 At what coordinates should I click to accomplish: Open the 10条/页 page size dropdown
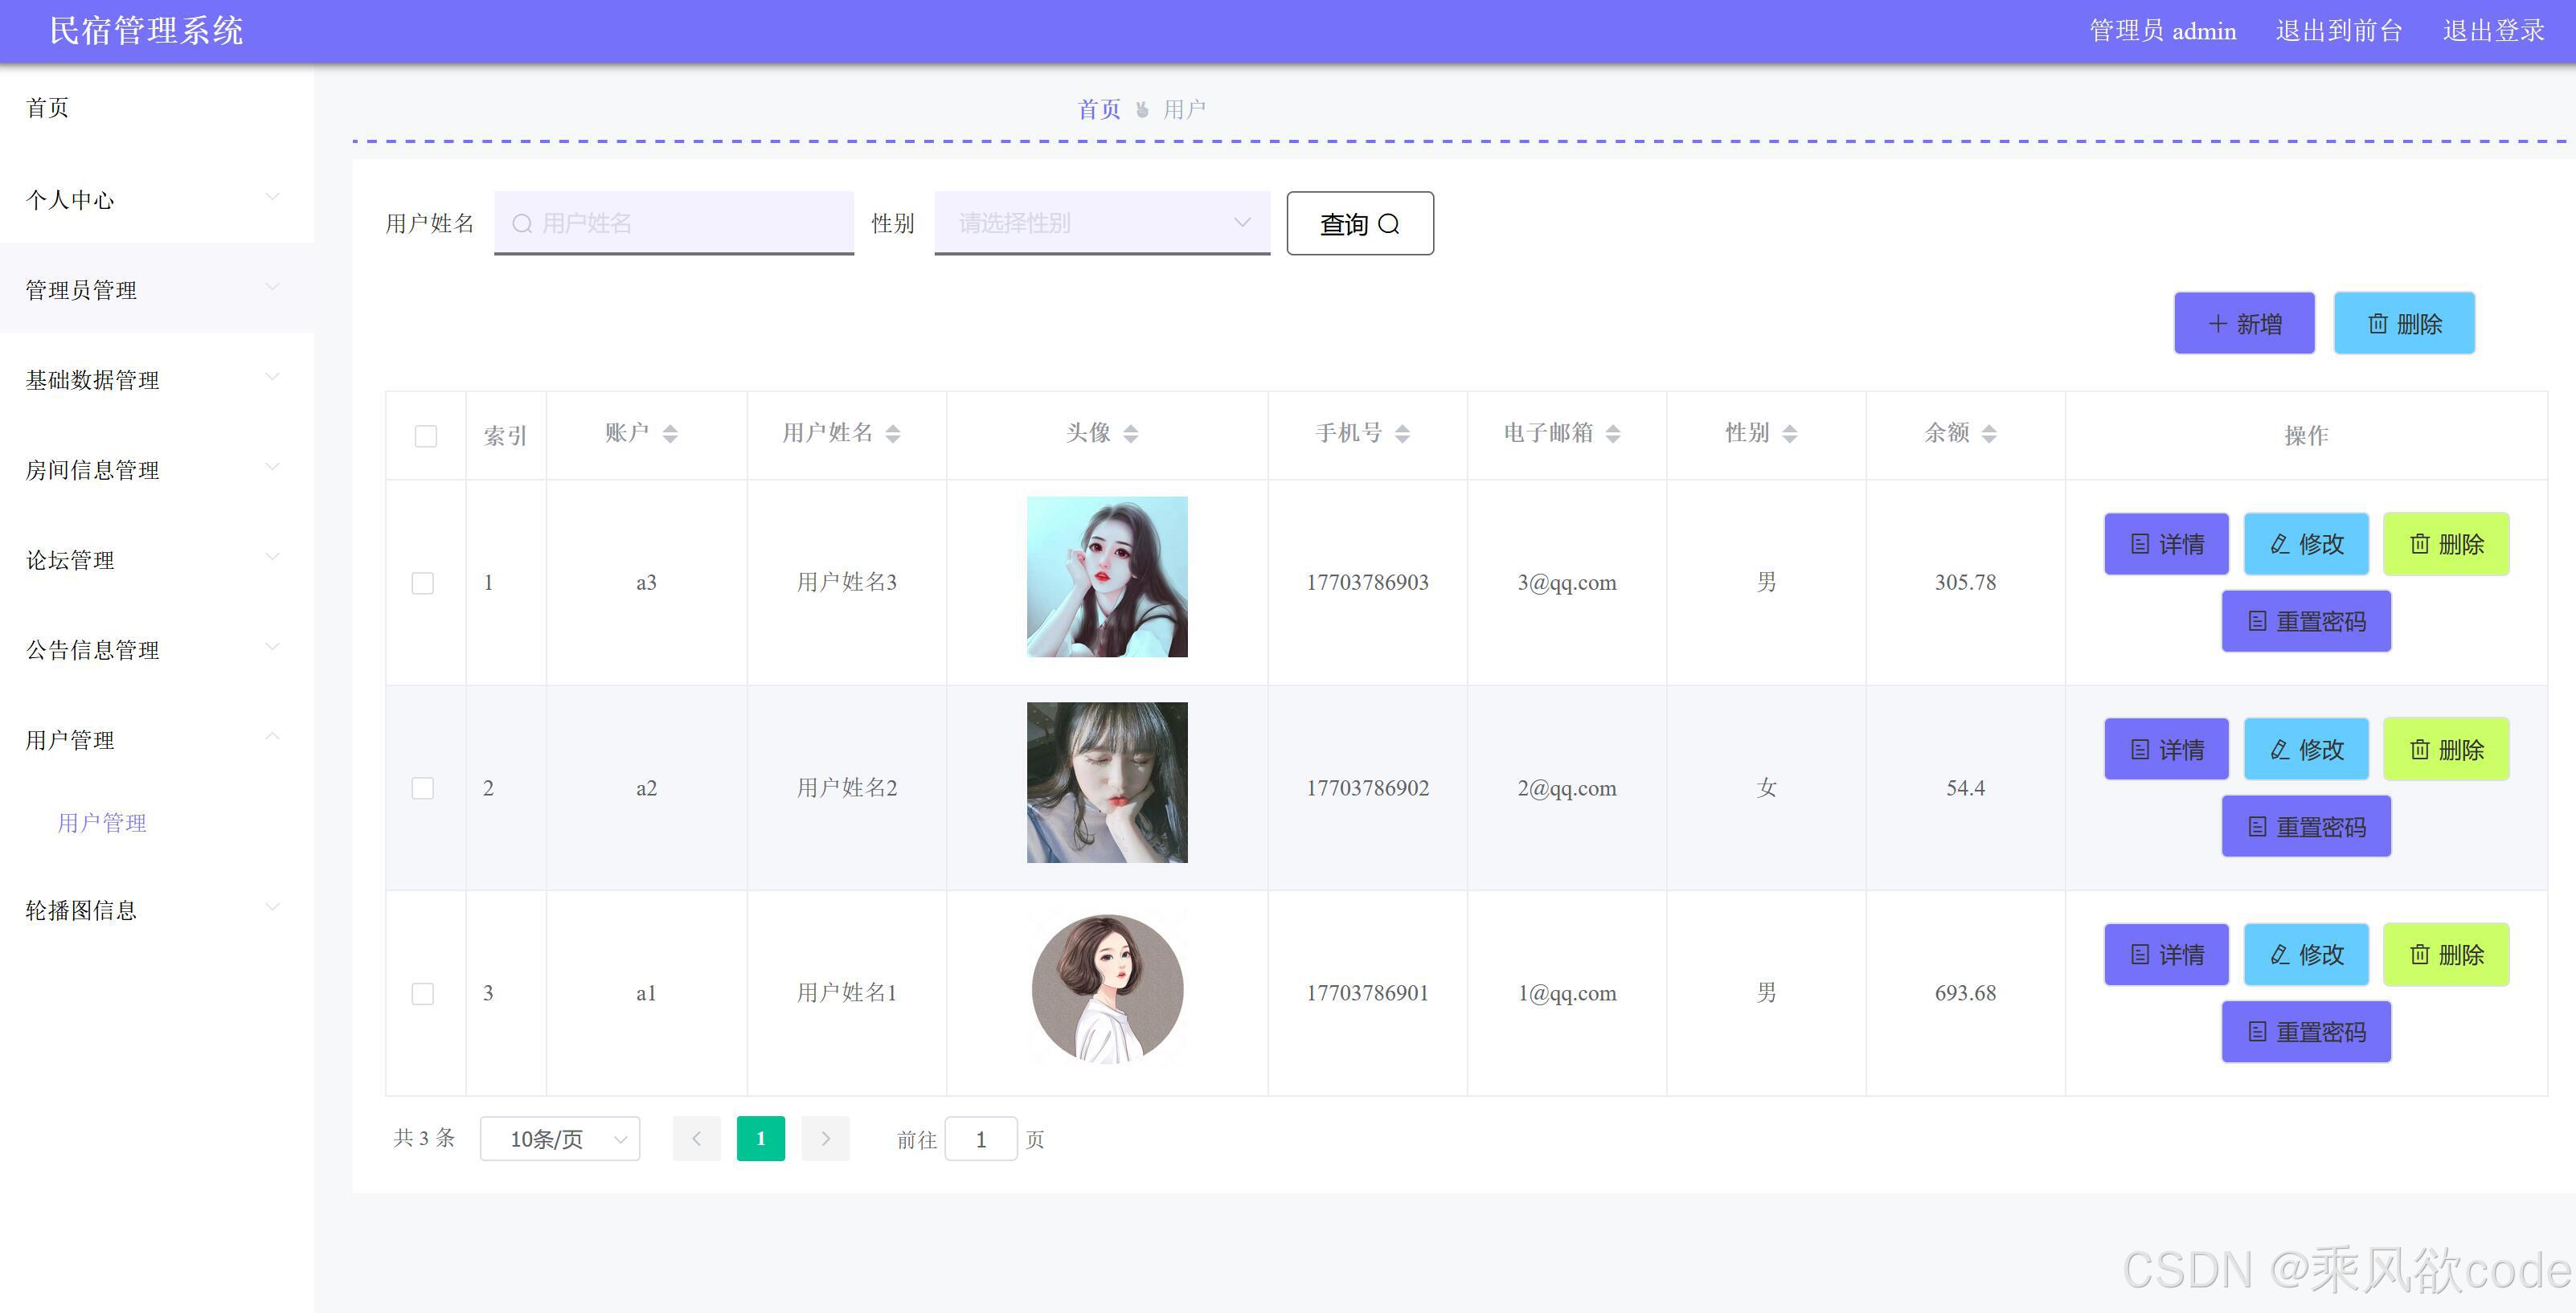point(559,1138)
